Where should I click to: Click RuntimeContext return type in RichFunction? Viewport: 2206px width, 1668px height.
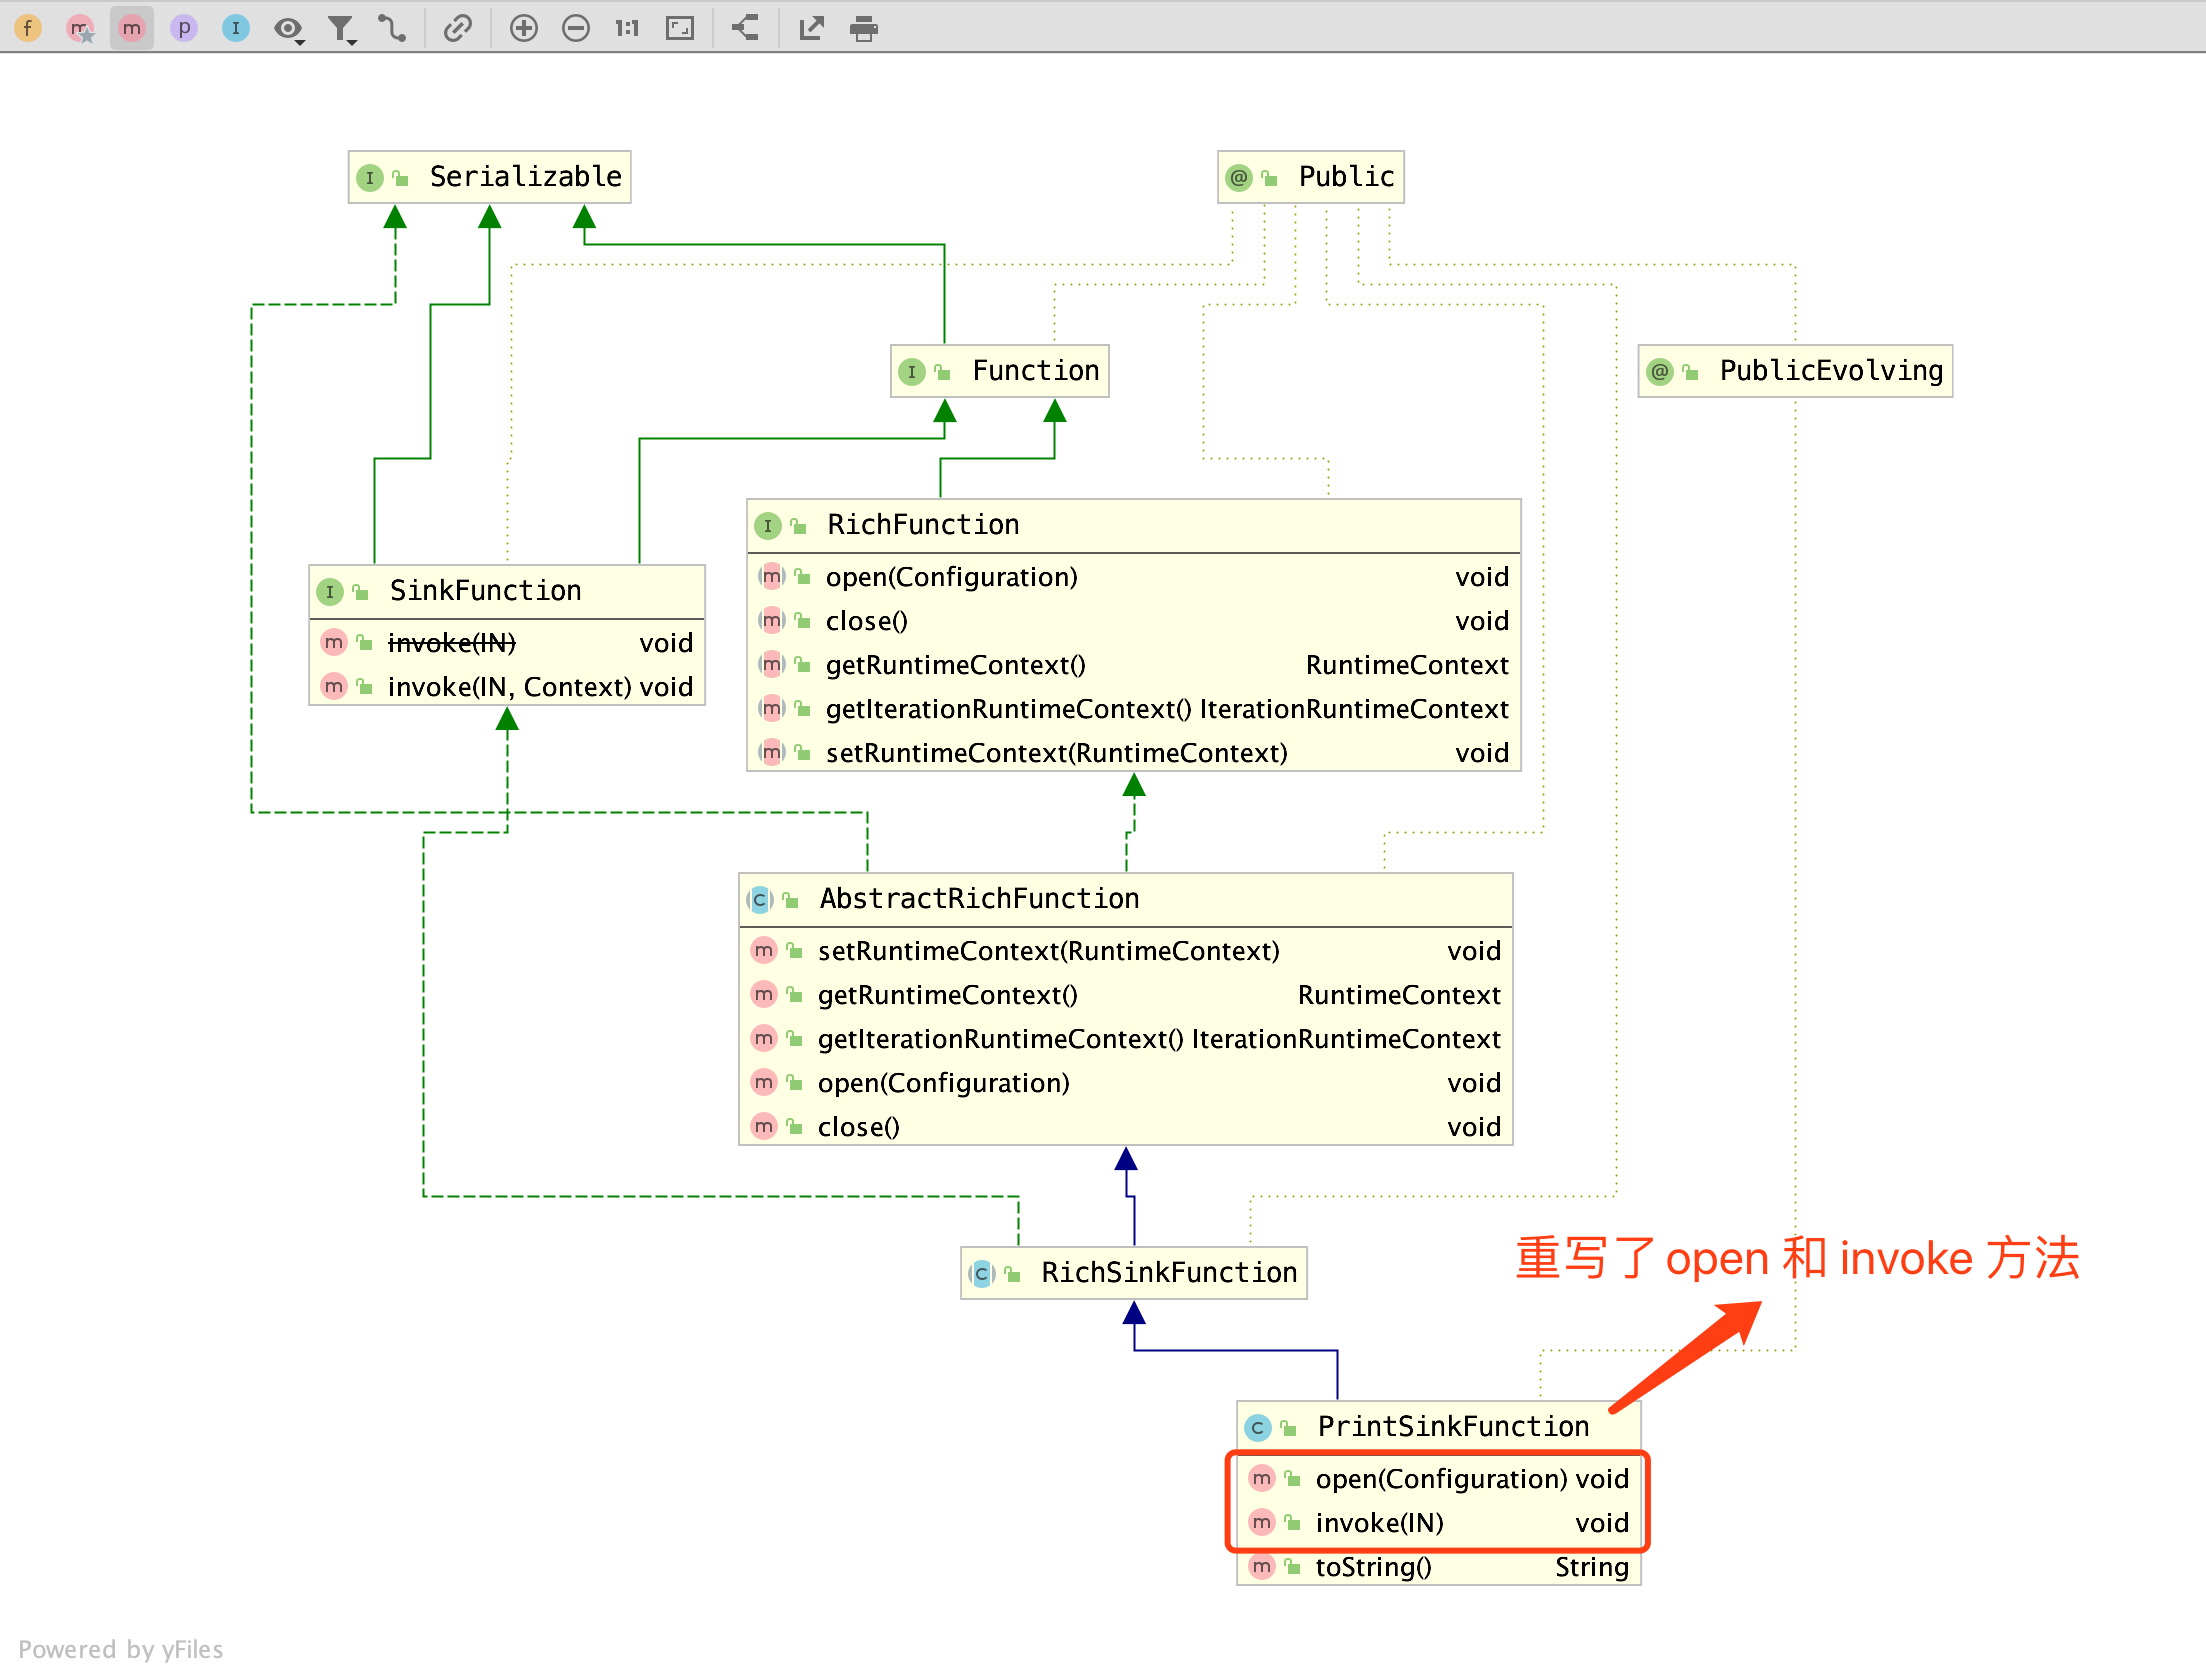coord(1407,665)
